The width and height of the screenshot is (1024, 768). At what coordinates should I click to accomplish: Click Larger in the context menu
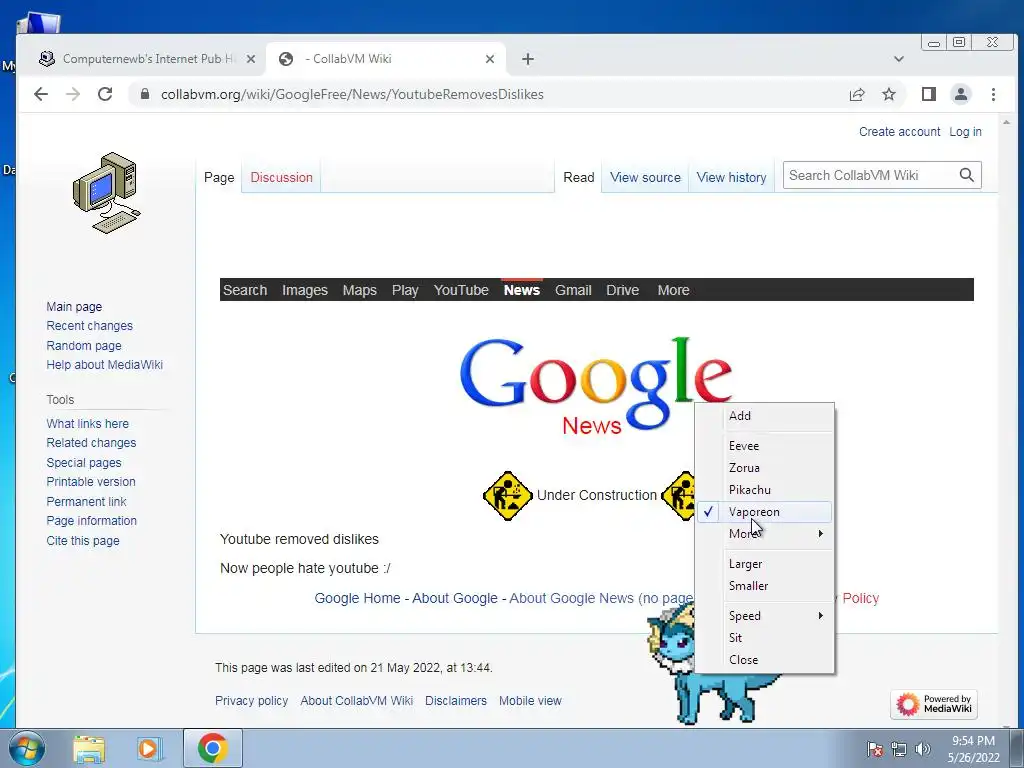[764, 564]
